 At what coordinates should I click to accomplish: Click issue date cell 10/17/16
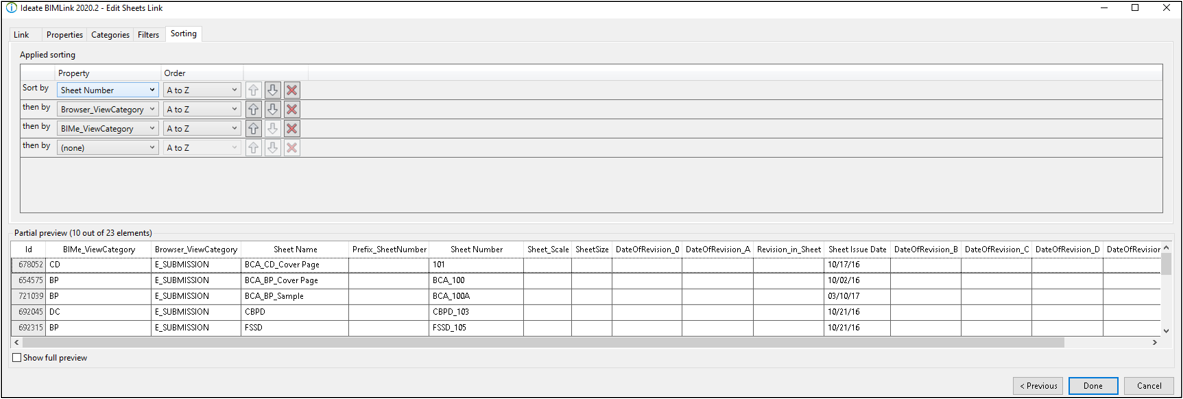tap(857, 265)
